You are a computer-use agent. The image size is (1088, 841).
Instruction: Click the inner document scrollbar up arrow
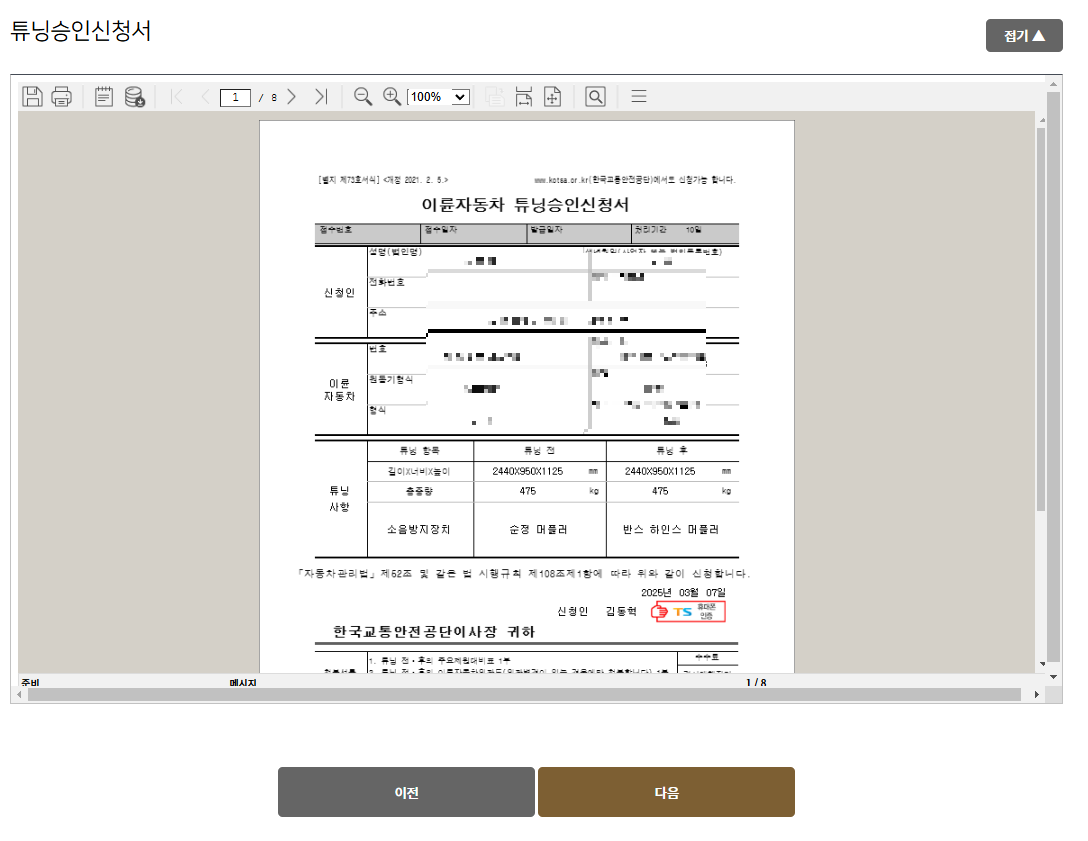tap(1042, 120)
